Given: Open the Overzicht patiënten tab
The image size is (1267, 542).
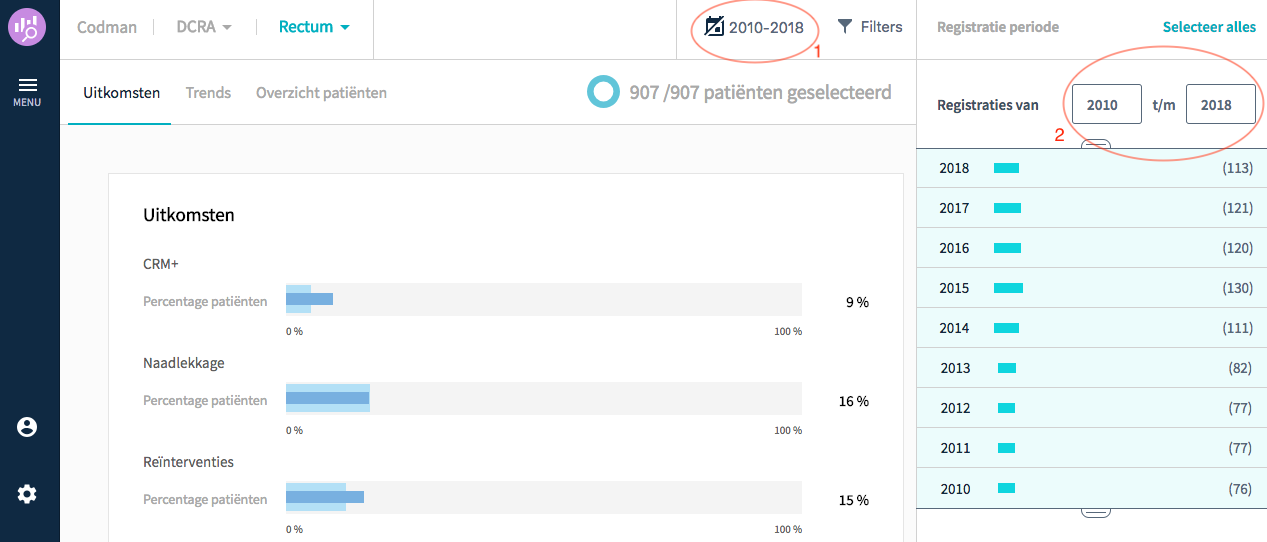Looking at the screenshot, I should 321,93.
